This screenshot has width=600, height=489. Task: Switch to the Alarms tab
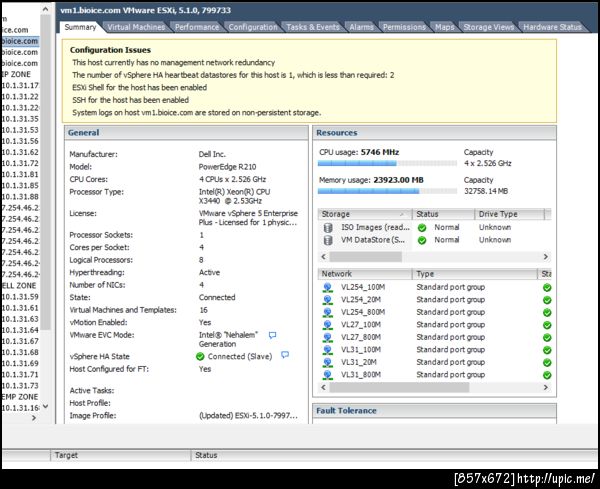tap(361, 27)
